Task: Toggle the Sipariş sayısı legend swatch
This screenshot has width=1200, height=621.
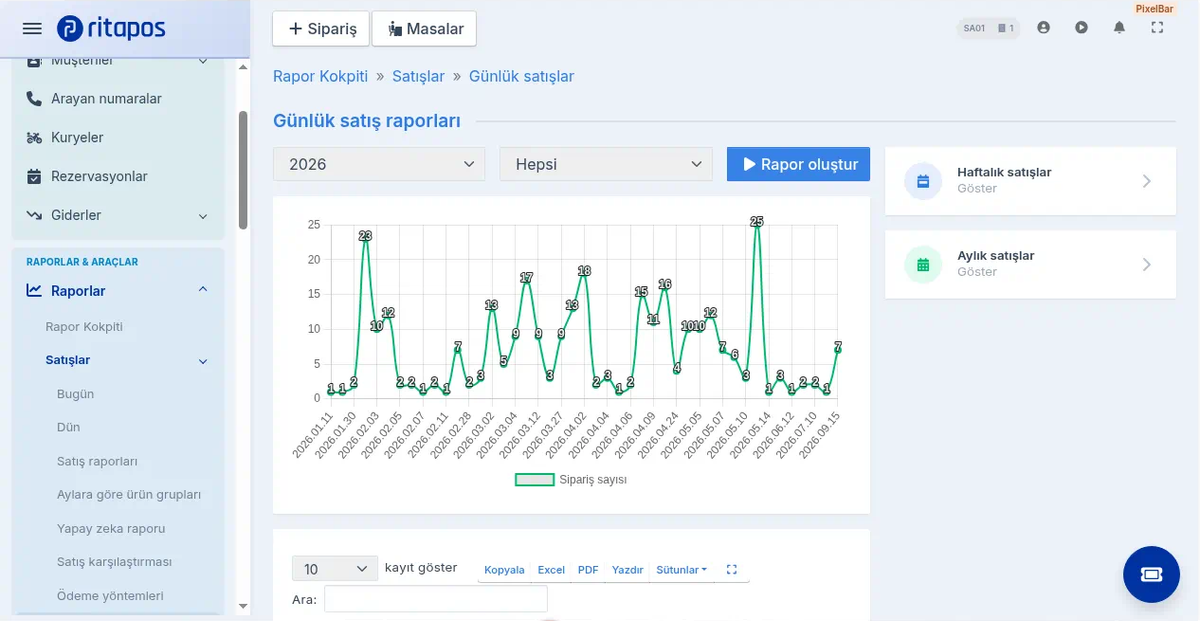Action: [534, 480]
